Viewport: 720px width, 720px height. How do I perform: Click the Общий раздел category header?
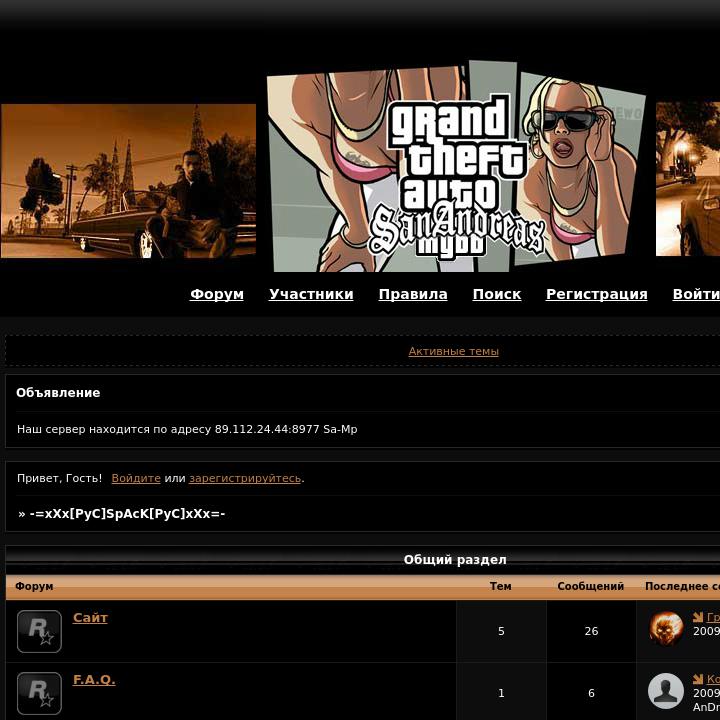(x=455, y=560)
